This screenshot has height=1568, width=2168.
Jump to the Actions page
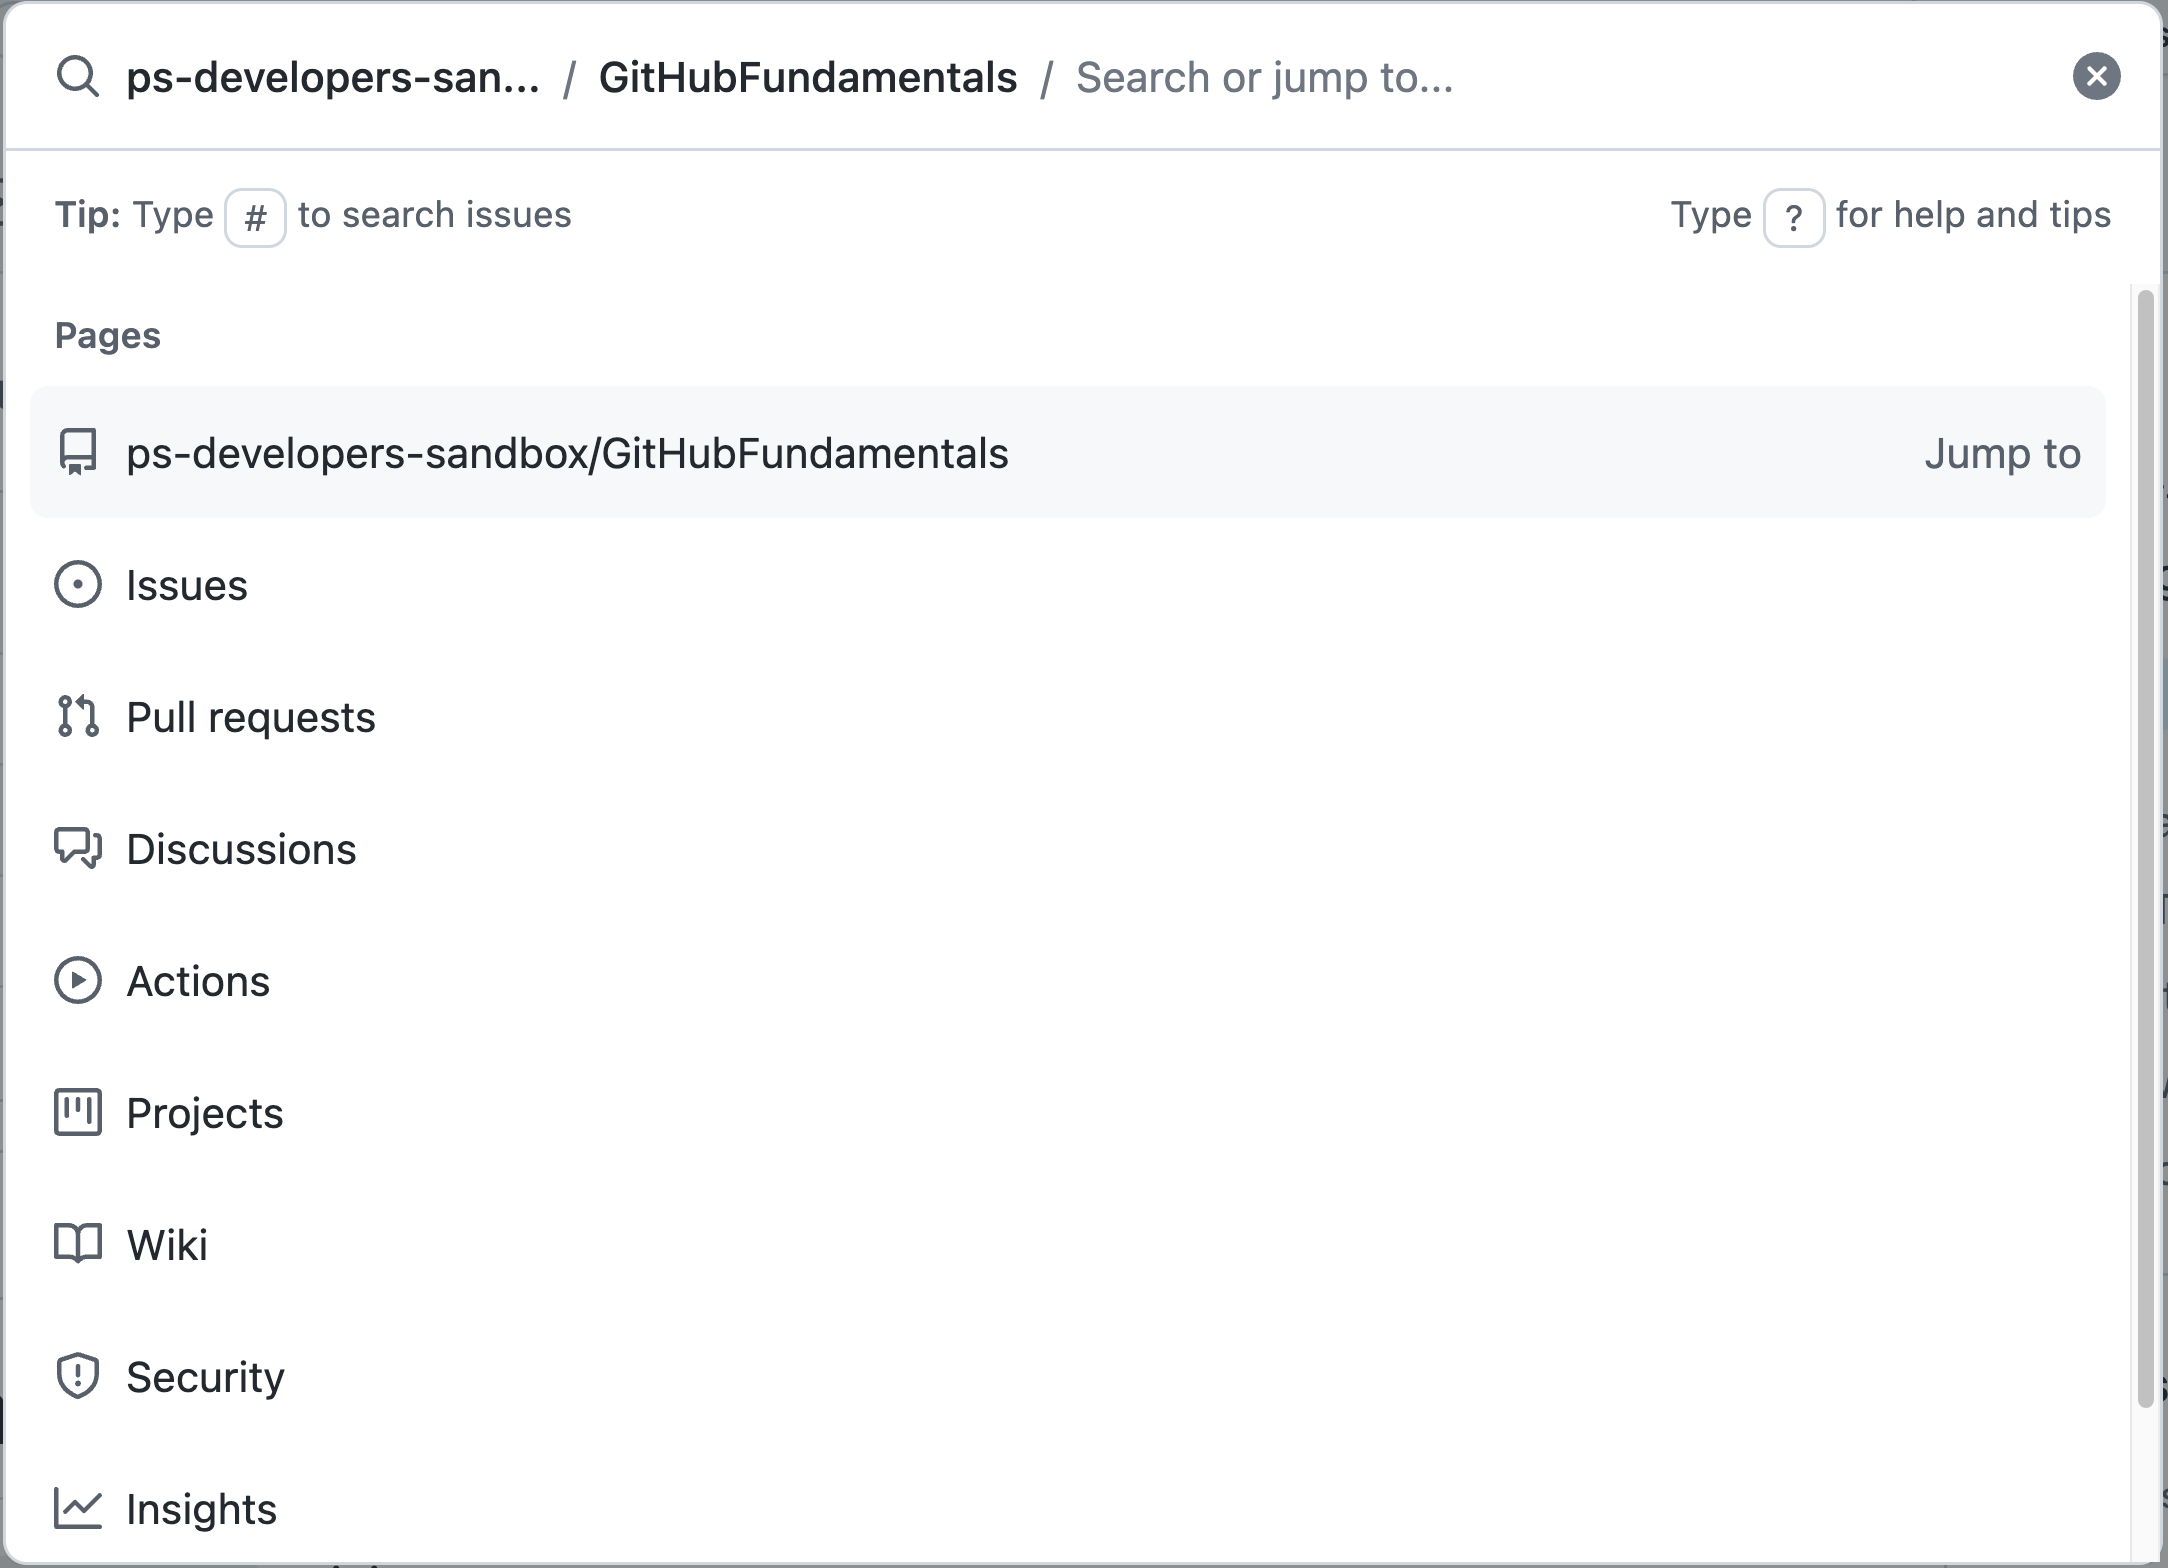(x=1068, y=981)
